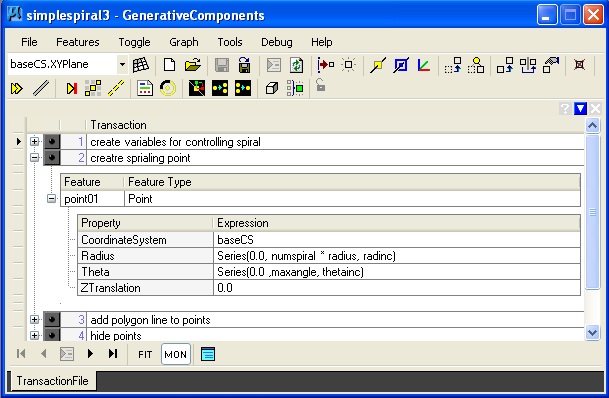Screen dimensions: 609x398
Task: Click the FIT button
Action: click(x=145, y=355)
